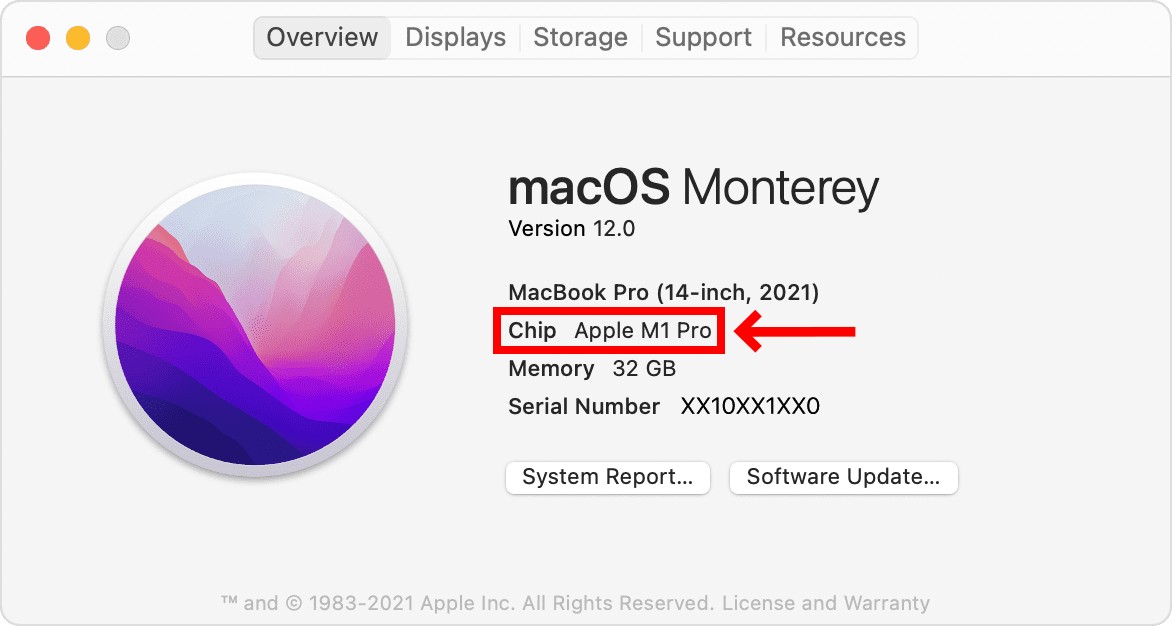This screenshot has height=626, width=1172.
Task: Open the Storage tab
Action: click(580, 37)
